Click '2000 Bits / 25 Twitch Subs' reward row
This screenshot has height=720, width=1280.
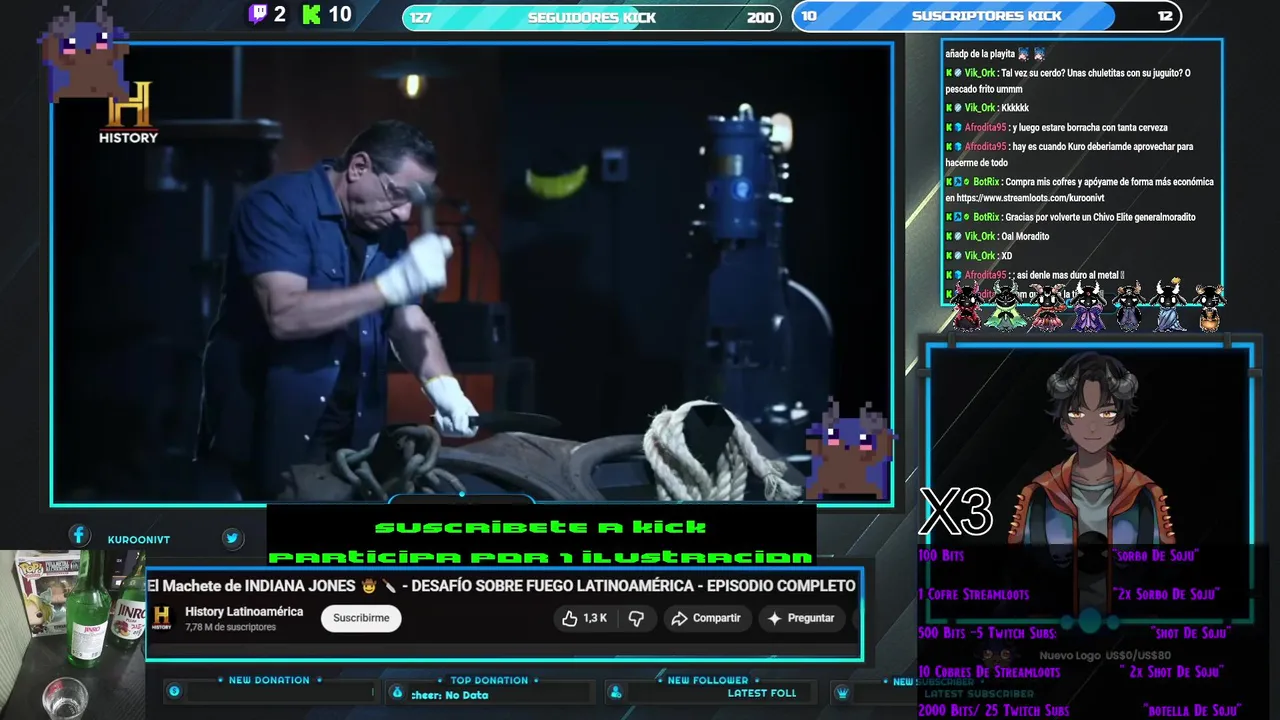(1080, 711)
